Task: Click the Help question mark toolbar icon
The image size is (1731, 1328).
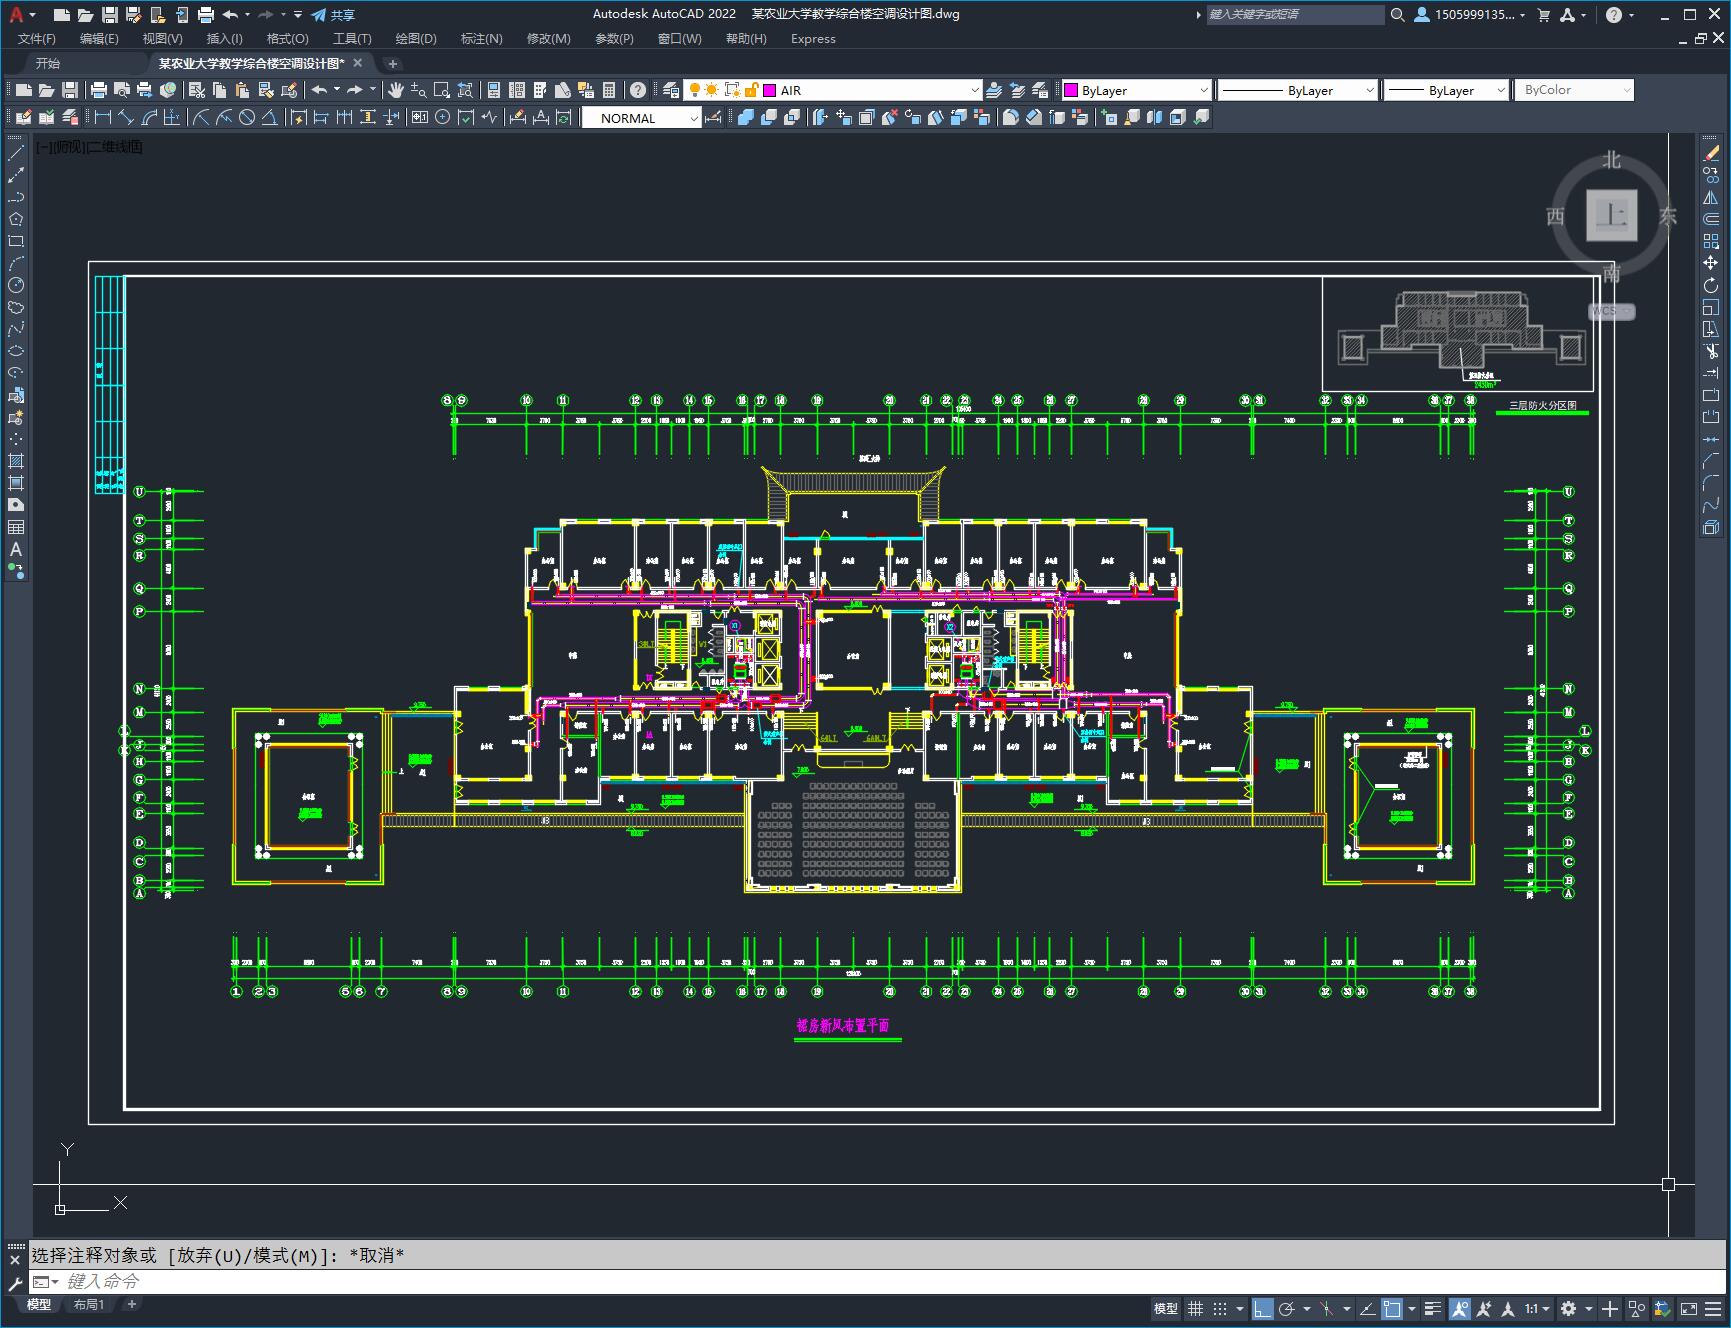Action: point(638,90)
